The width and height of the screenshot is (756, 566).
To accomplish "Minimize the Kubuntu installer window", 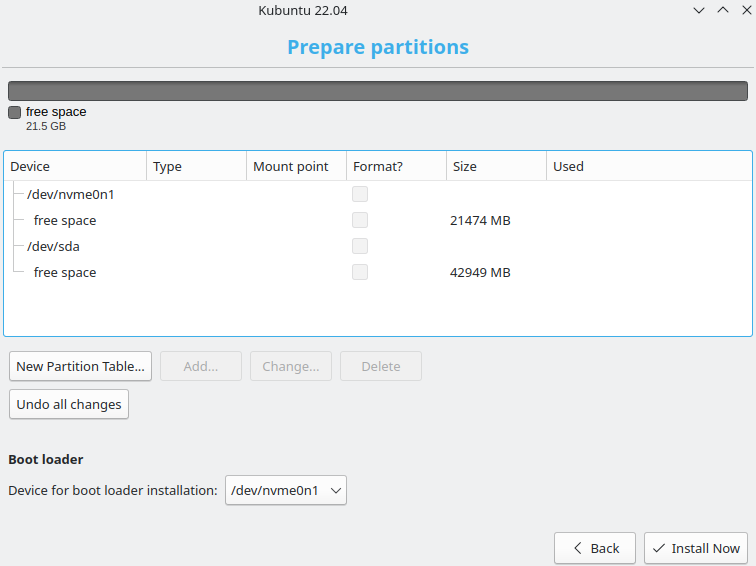I will [x=699, y=10].
